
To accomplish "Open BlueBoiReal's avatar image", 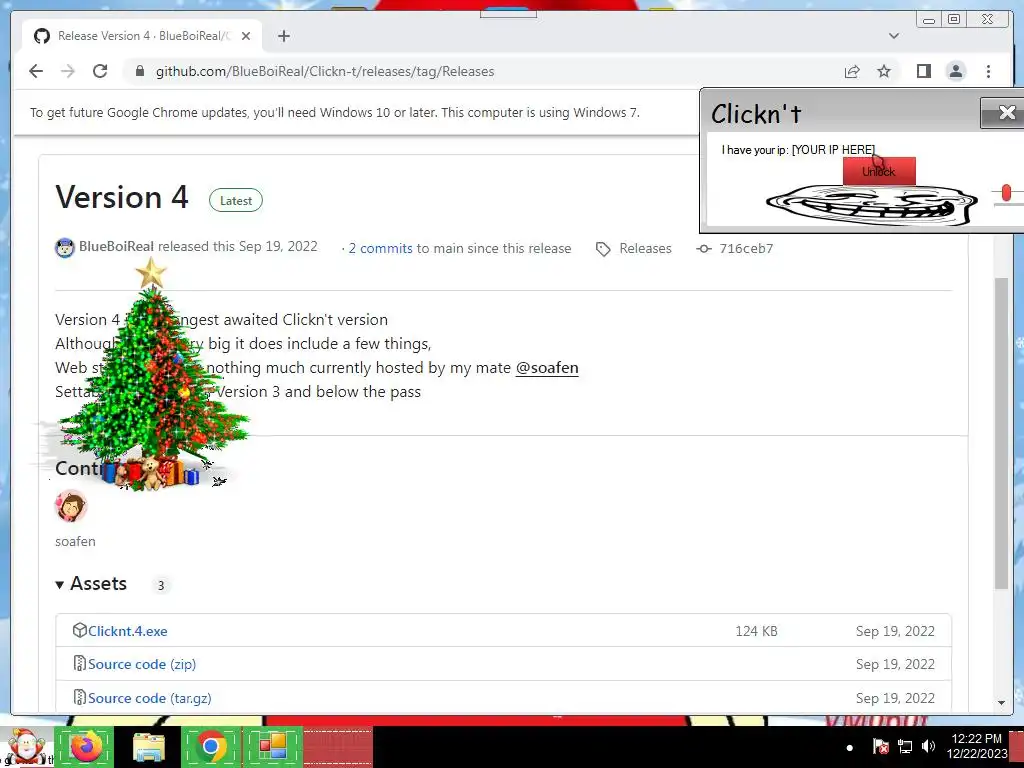I will pos(65,248).
